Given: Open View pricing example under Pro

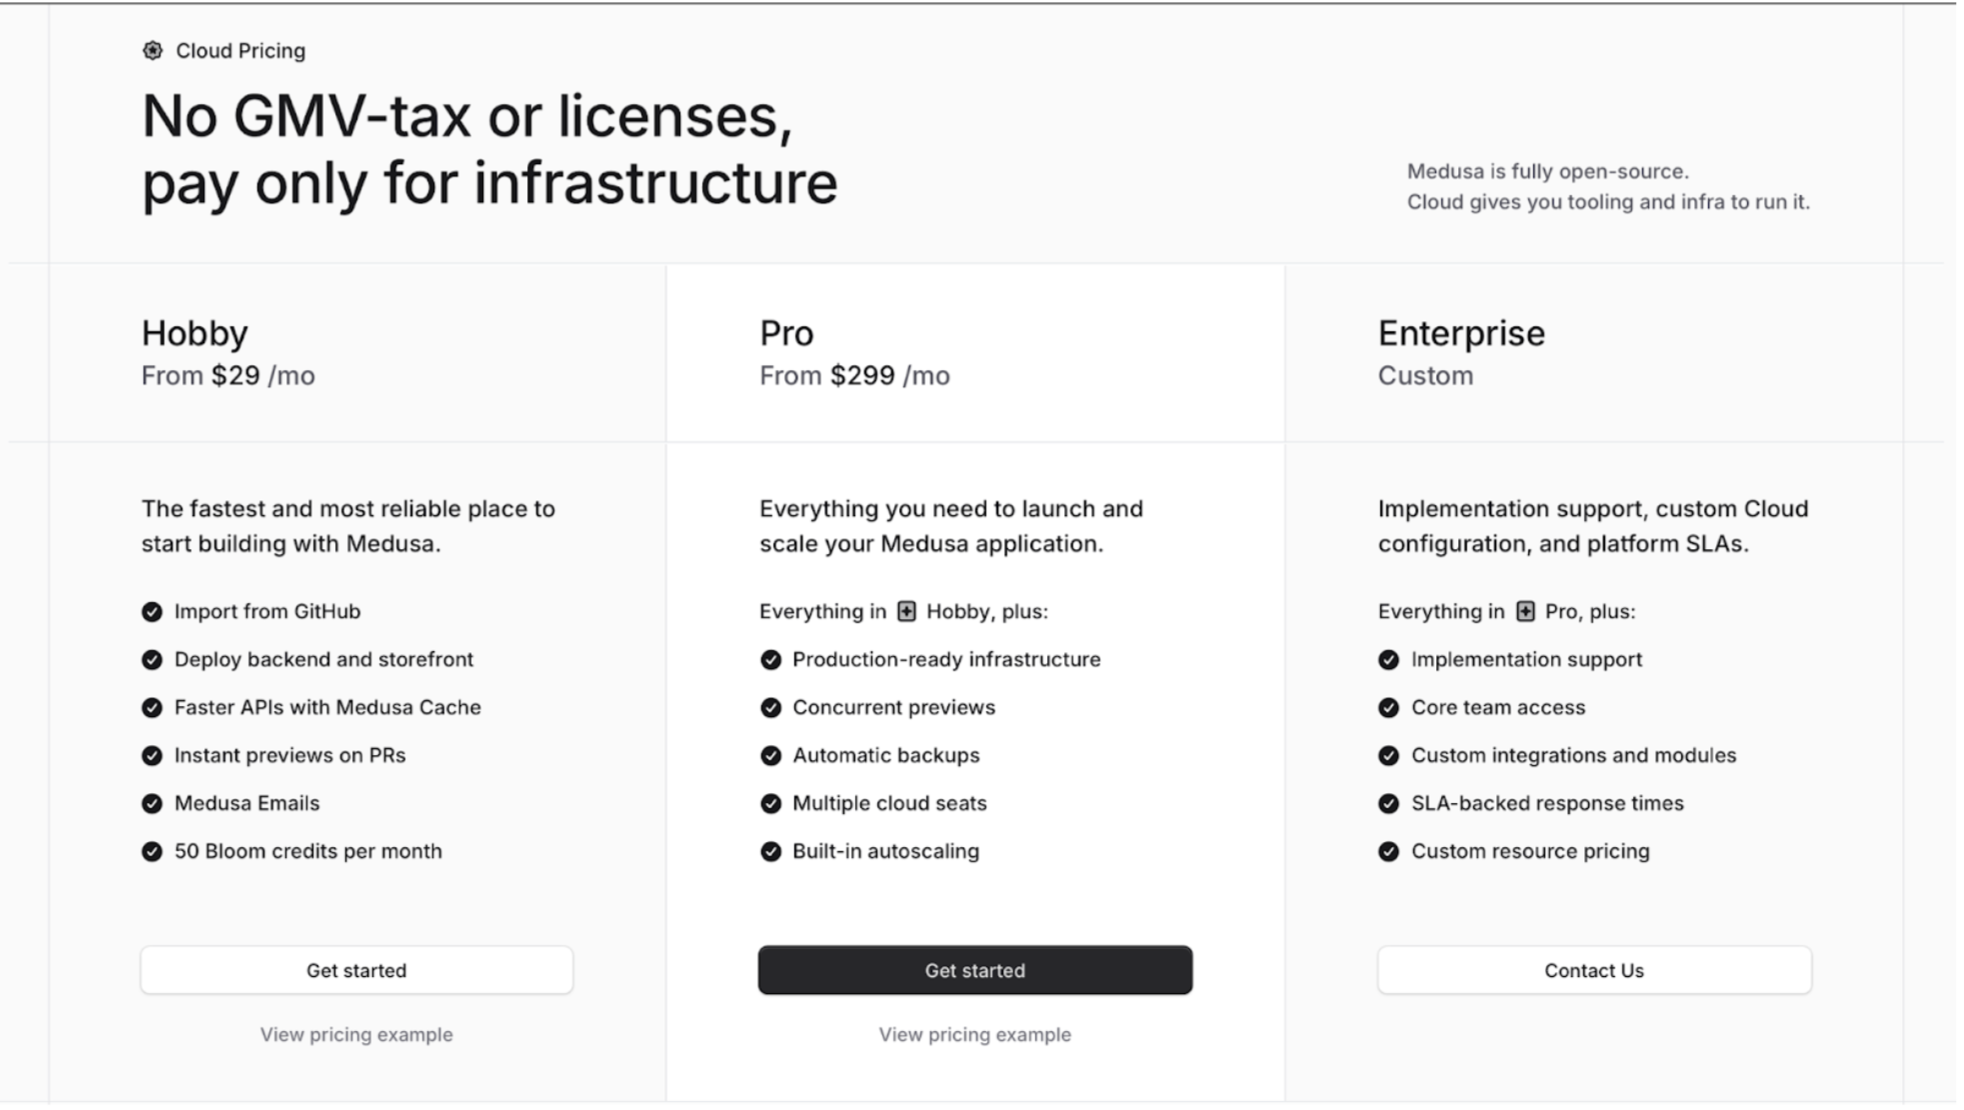Looking at the screenshot, I should pyautogui.click(x=974, y=1035).
